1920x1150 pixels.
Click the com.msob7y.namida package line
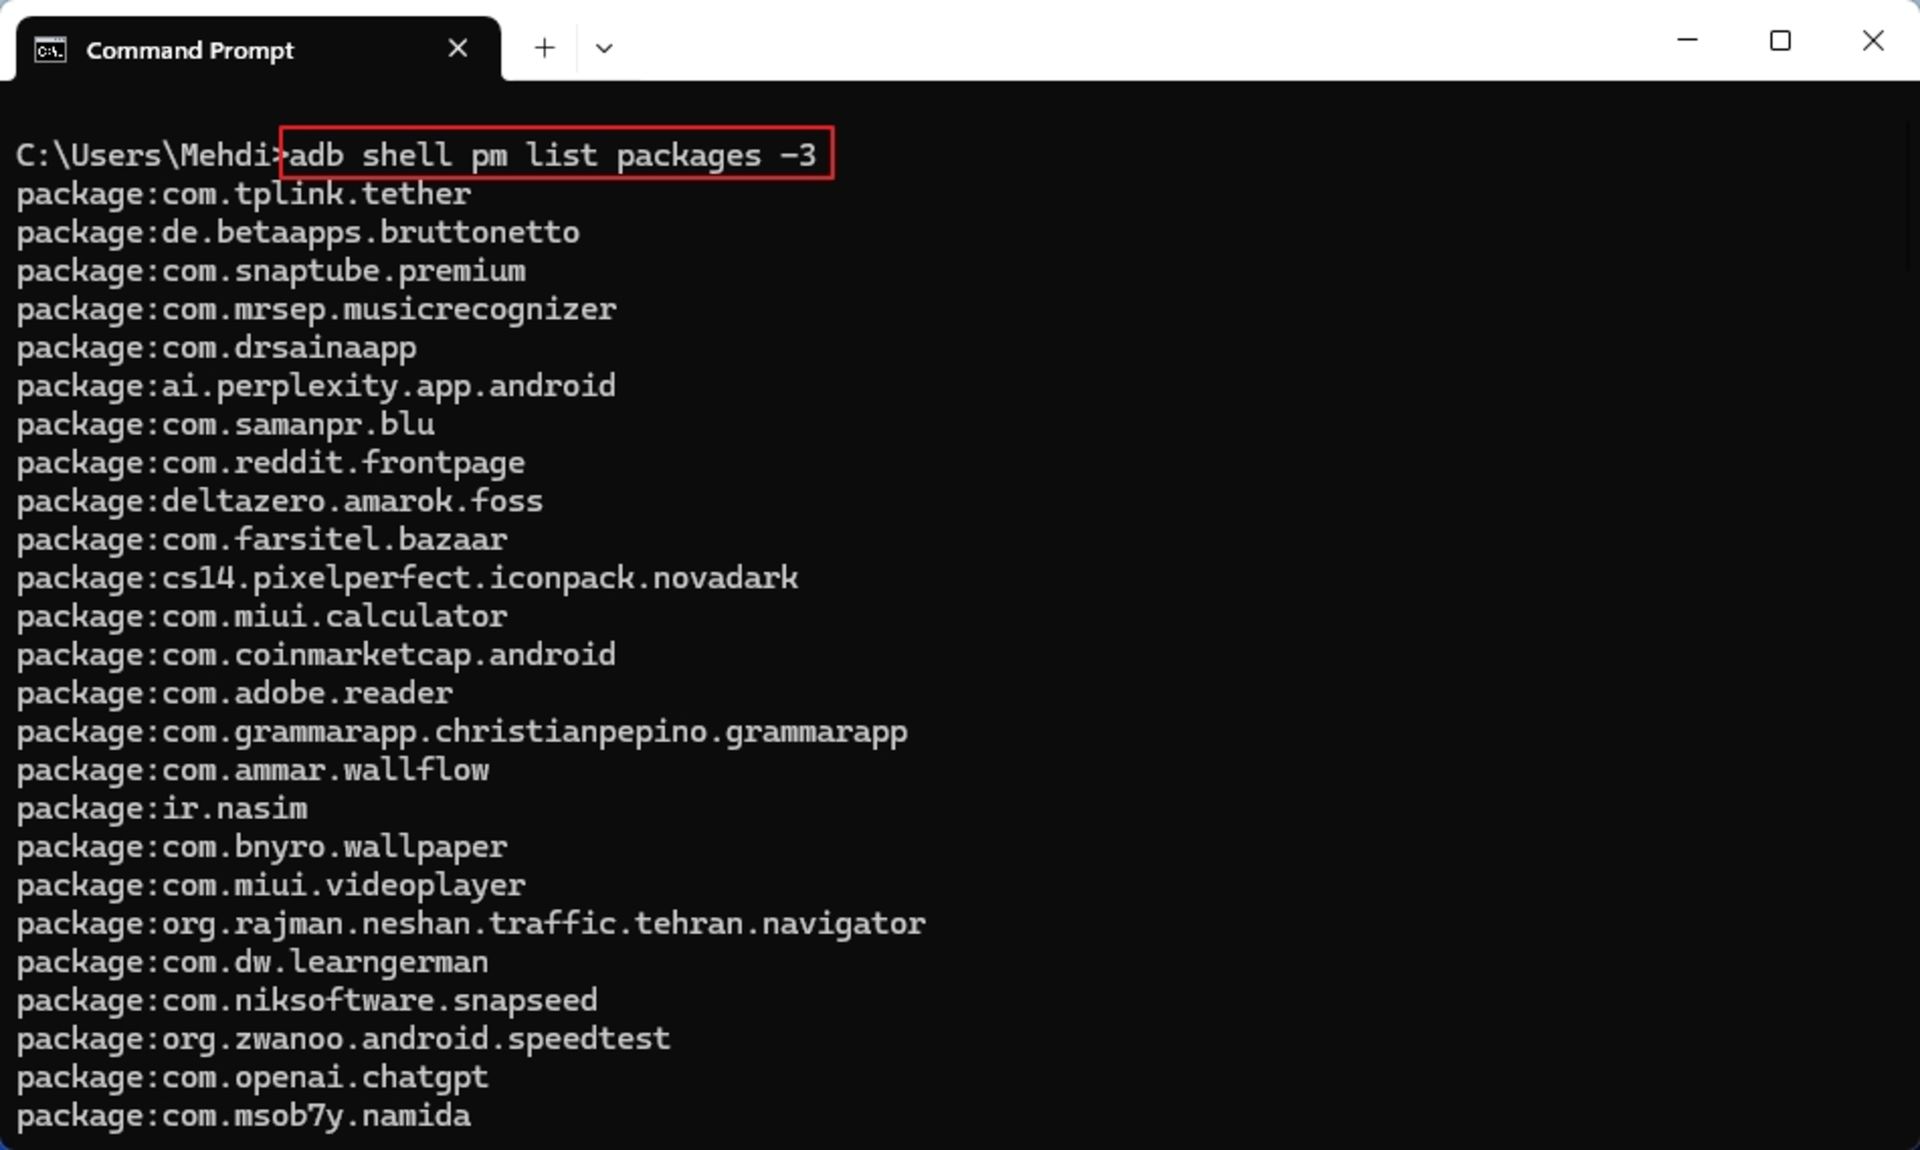pyautogui.click(x=244, y=1116)
